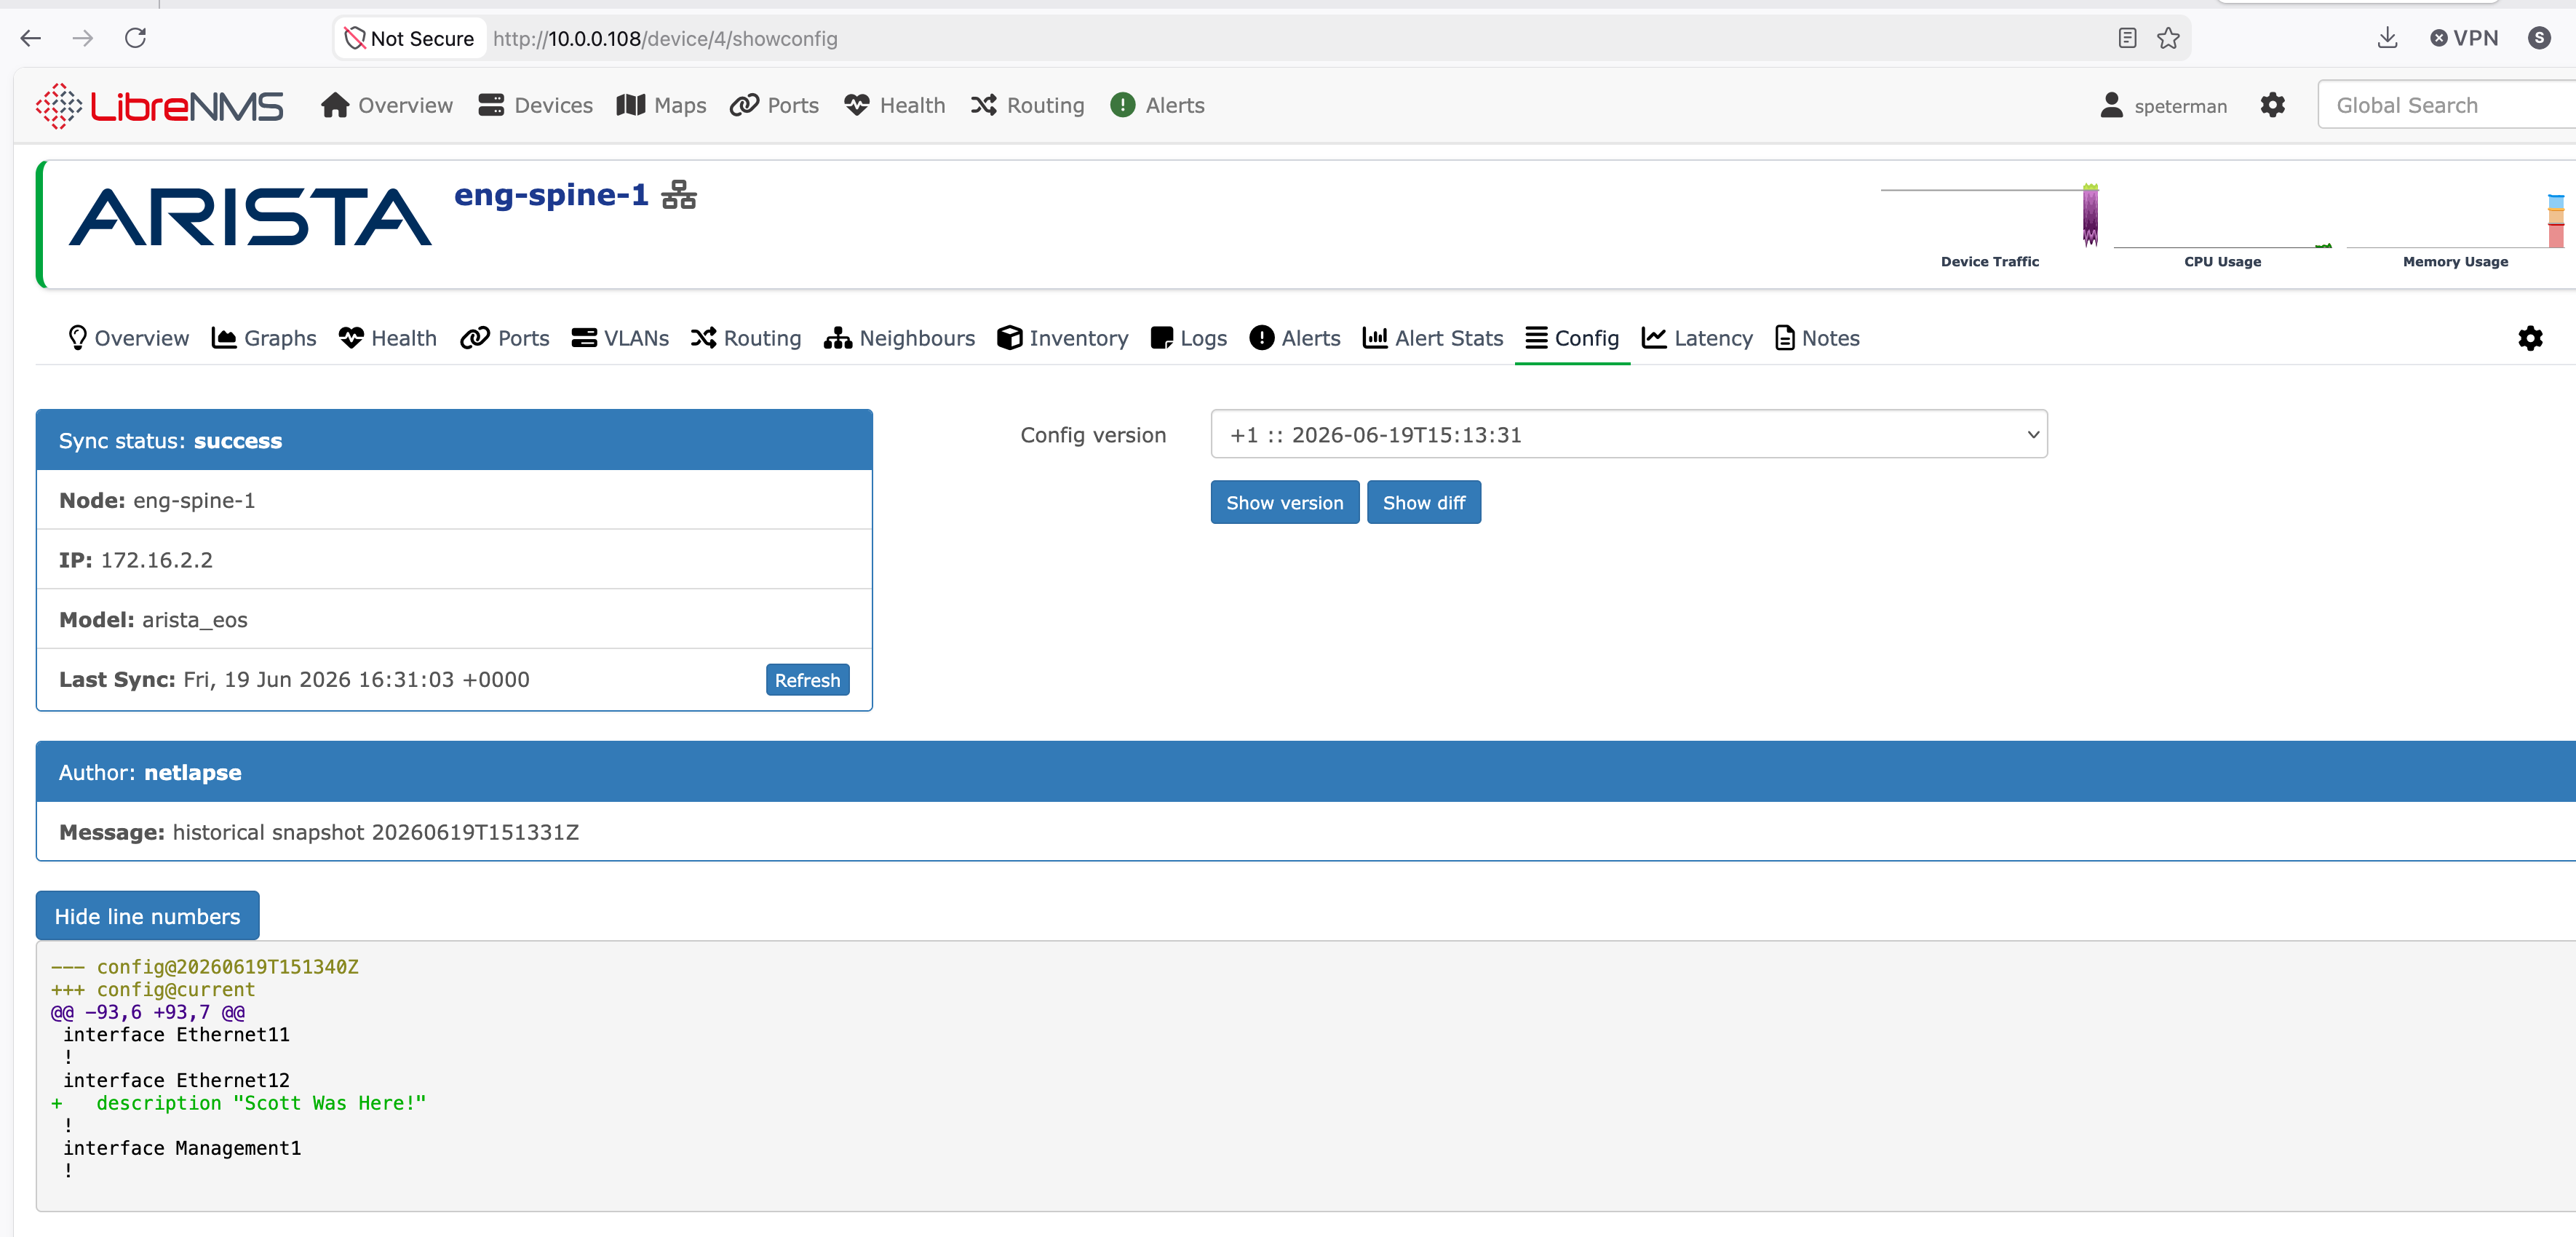Viewport: 2576px width, 1237px height.
Task: Select the 'interface Management1' line
Action: pos(182,1148)
